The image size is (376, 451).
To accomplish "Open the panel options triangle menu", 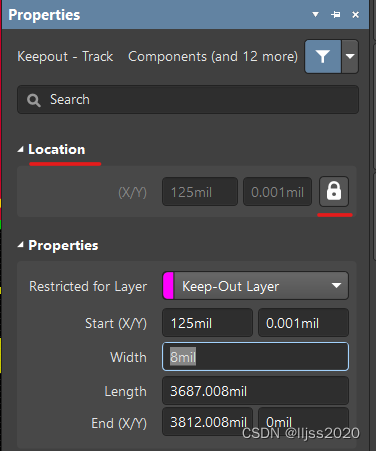I will tap(315, 15).
